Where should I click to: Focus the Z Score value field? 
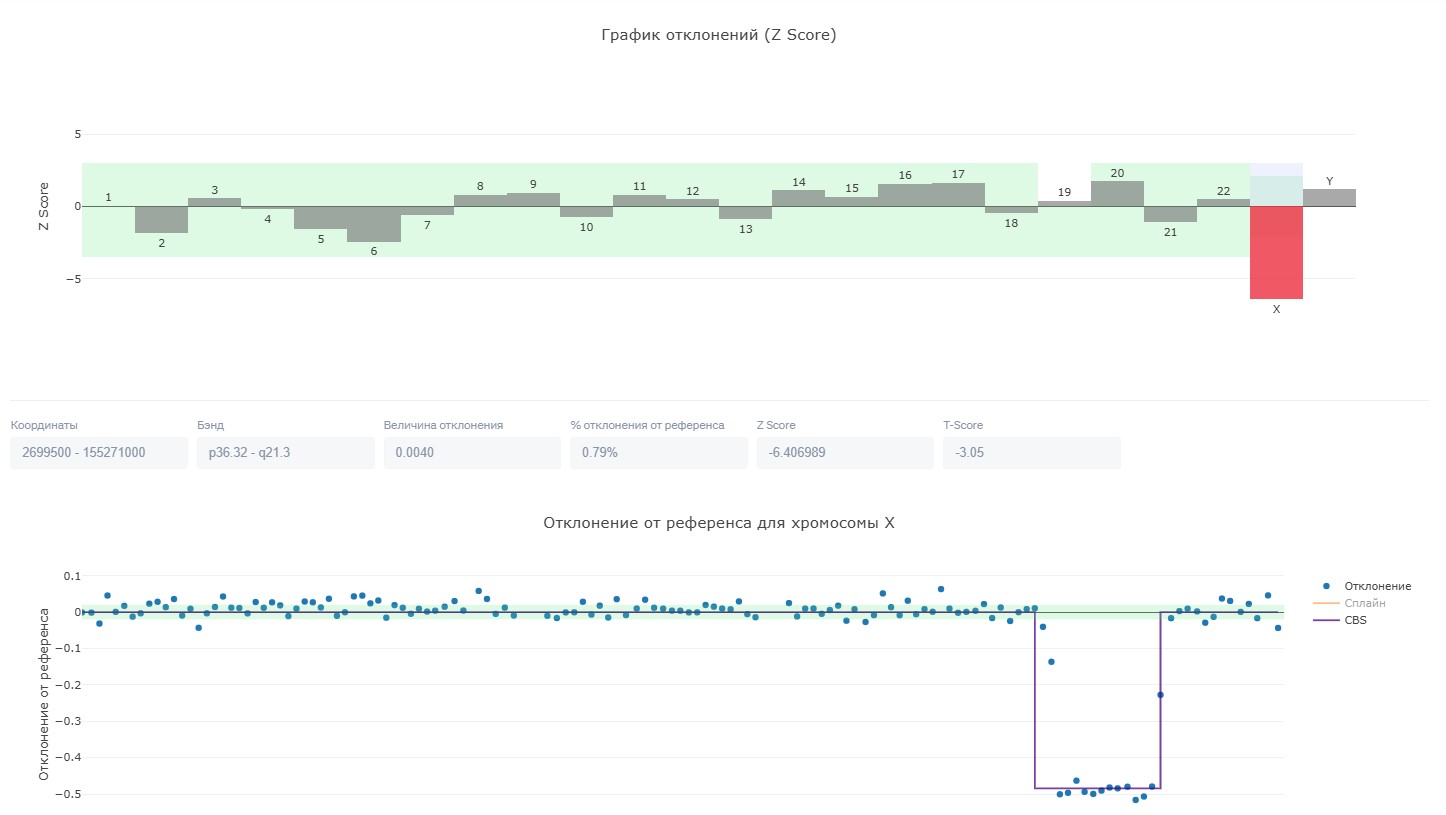click(845, 453)
